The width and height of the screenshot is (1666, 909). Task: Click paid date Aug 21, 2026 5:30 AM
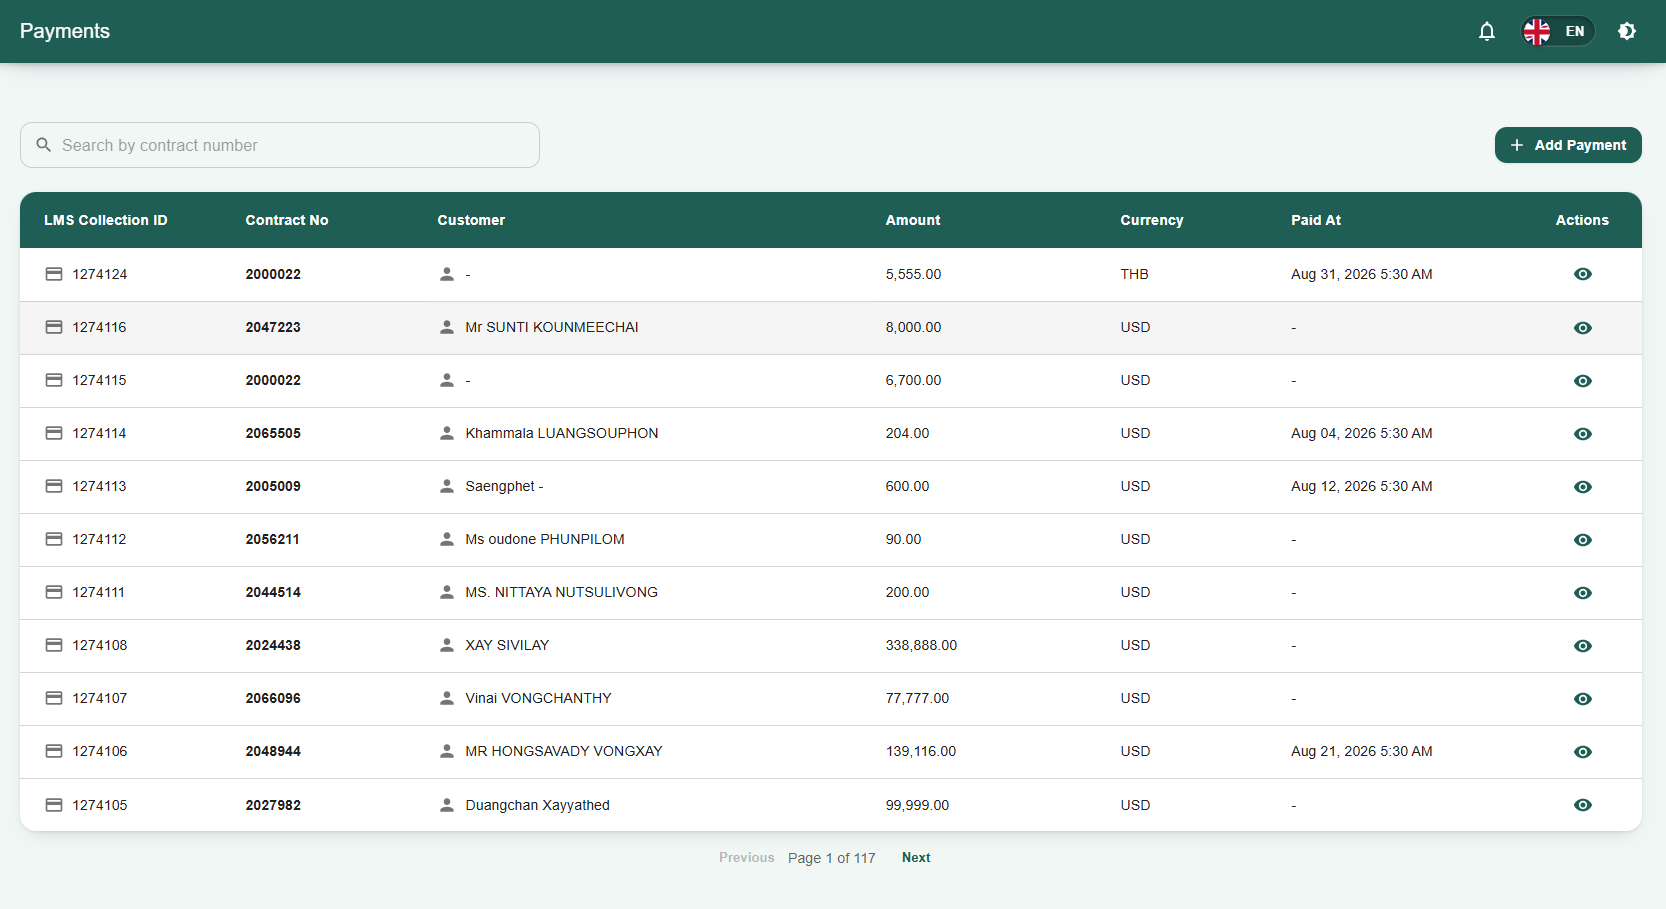tap(1361, 751)
